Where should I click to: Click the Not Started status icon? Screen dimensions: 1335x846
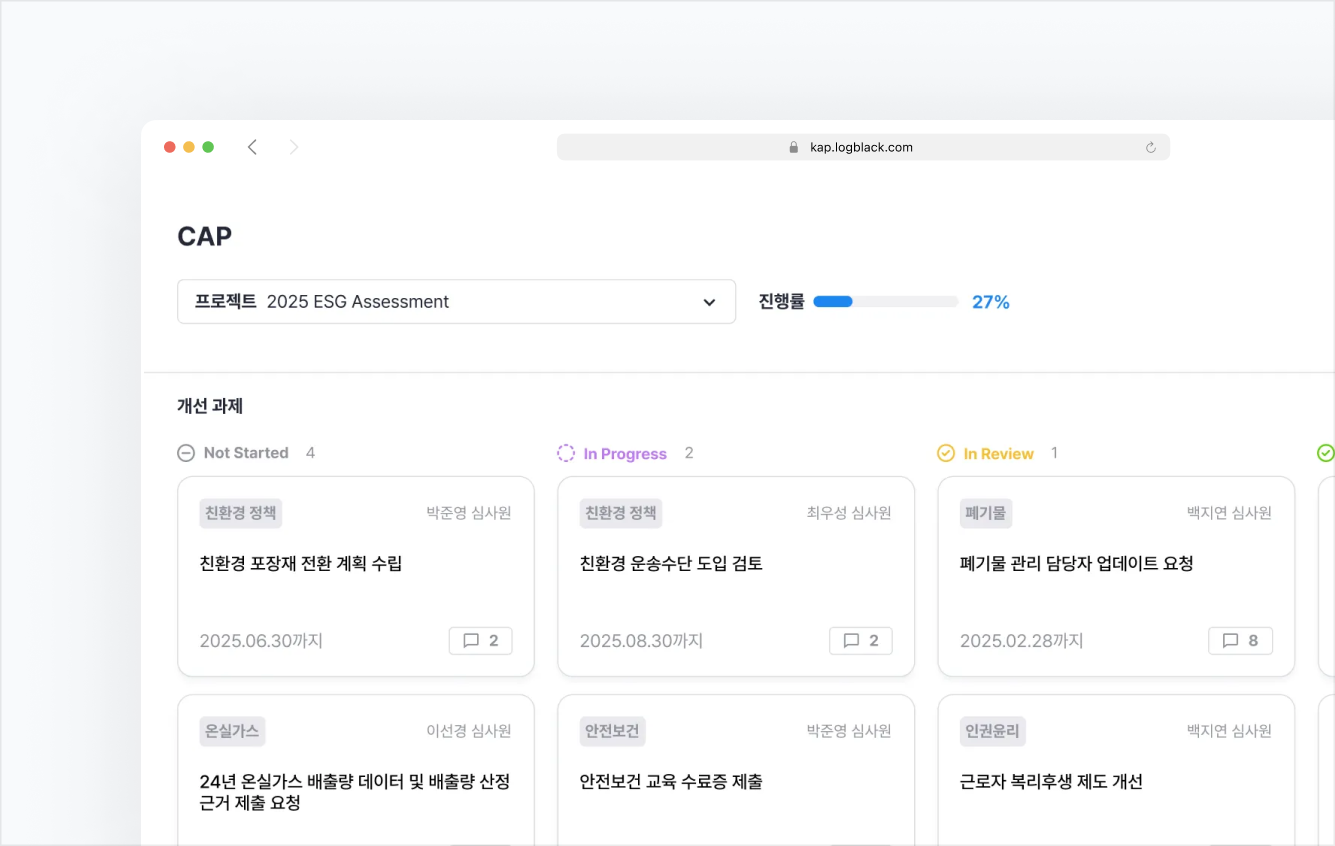[x=186, y=453]
